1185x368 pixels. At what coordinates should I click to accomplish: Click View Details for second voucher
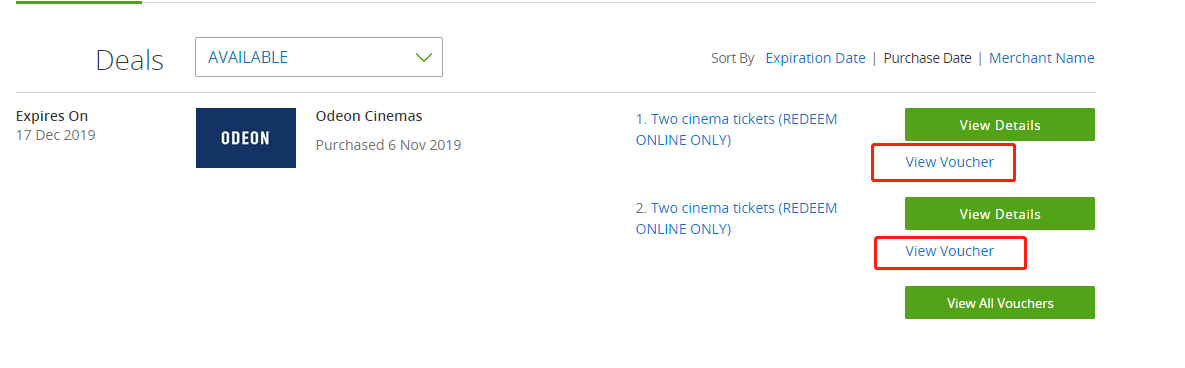coord(1000,214)
